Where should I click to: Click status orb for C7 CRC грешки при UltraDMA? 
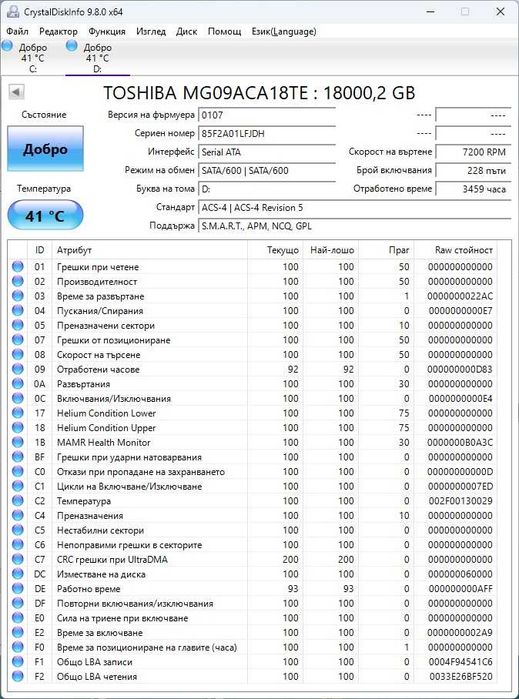[17, 559]
